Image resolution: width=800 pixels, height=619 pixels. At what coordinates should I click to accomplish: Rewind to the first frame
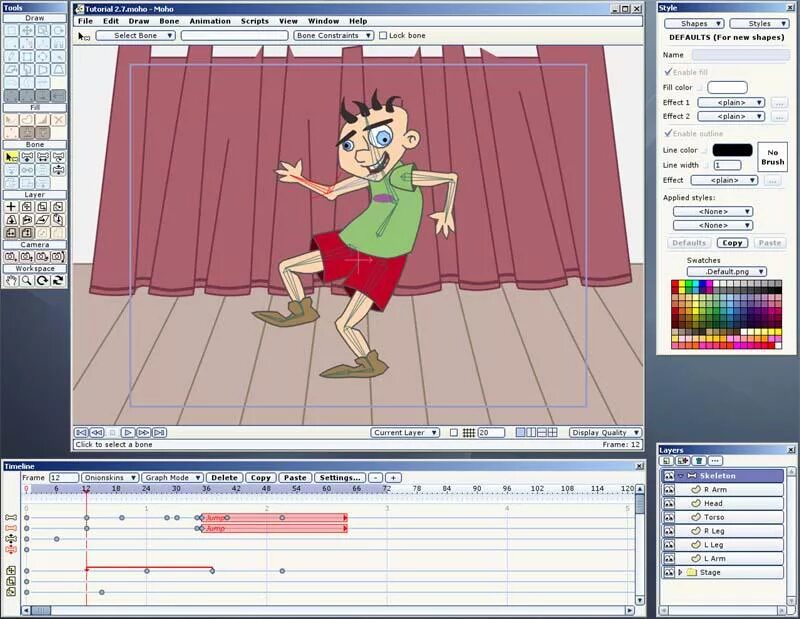[81, 433]
